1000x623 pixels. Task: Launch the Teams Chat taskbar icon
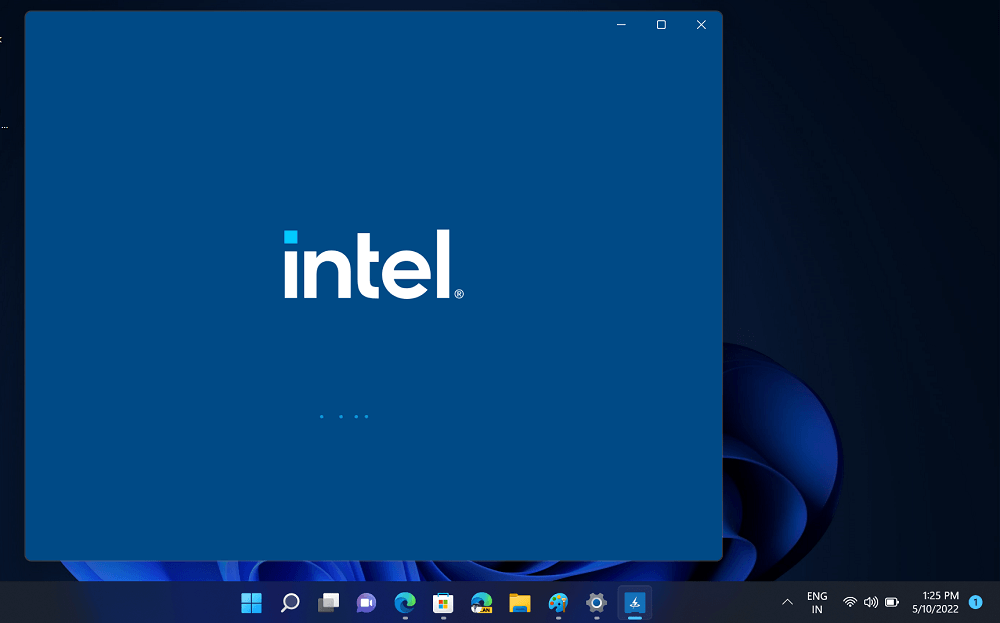pos(367,603)
